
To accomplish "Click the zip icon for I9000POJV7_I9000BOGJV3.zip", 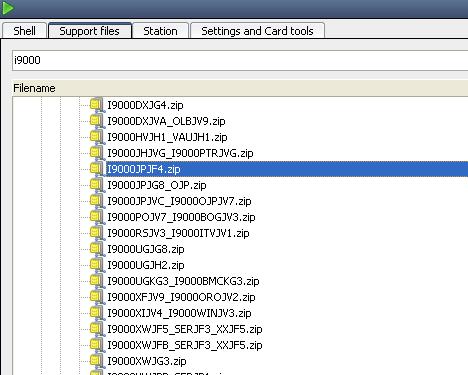I will (96, 217).
